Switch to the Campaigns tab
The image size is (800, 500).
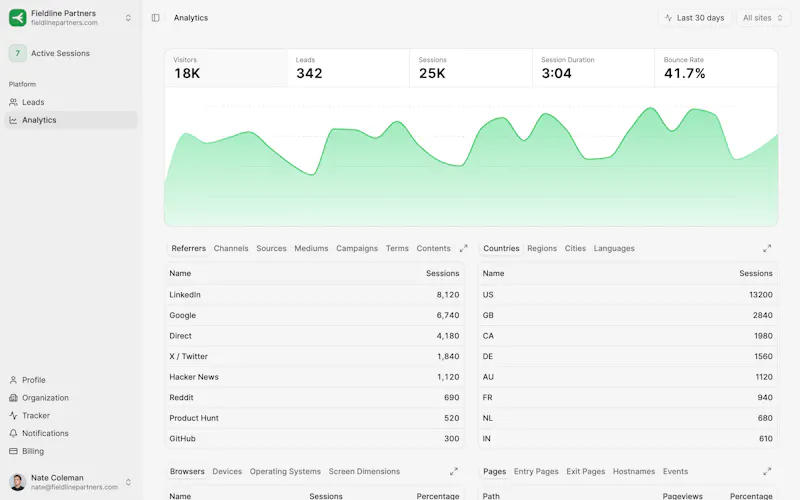point(357,248)
